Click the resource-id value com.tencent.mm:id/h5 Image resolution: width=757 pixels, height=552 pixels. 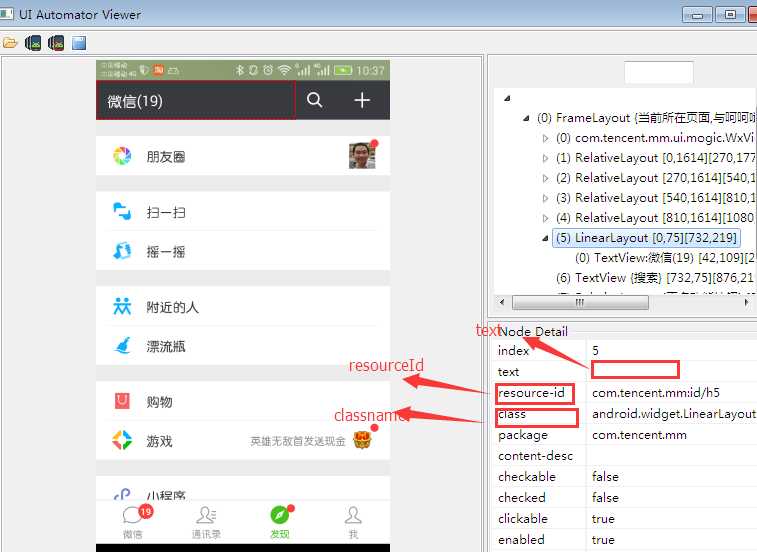click(x=656, y=393)
